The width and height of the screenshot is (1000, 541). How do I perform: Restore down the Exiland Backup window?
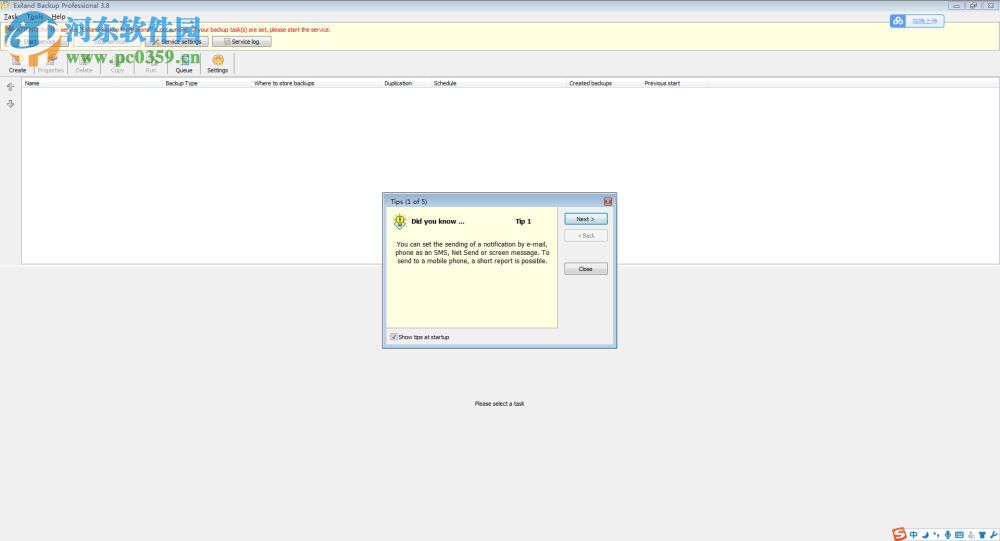973,6
